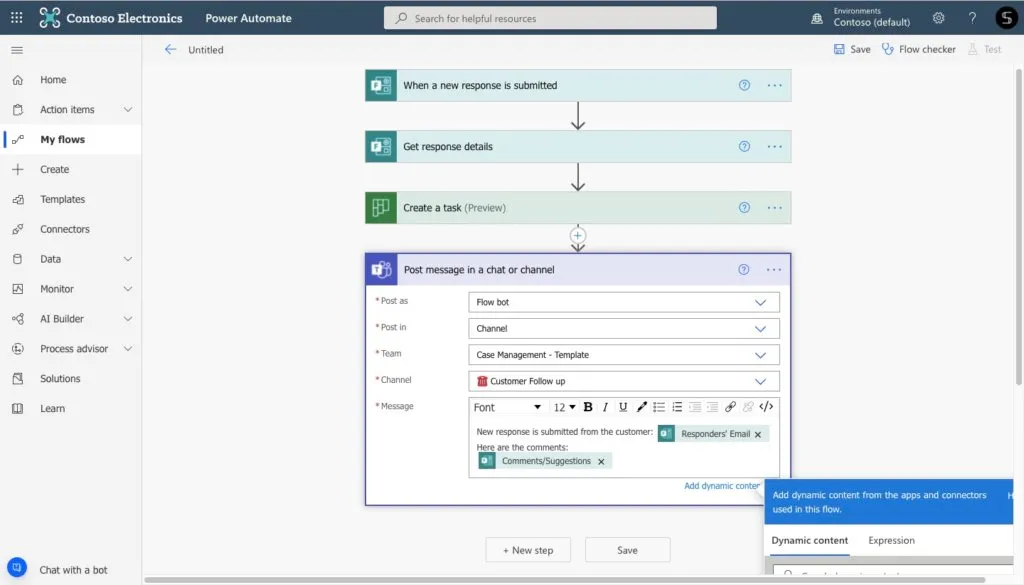1024x585 pixels.
Task: Open the Team dropdown
Action: tap(624, 355)
